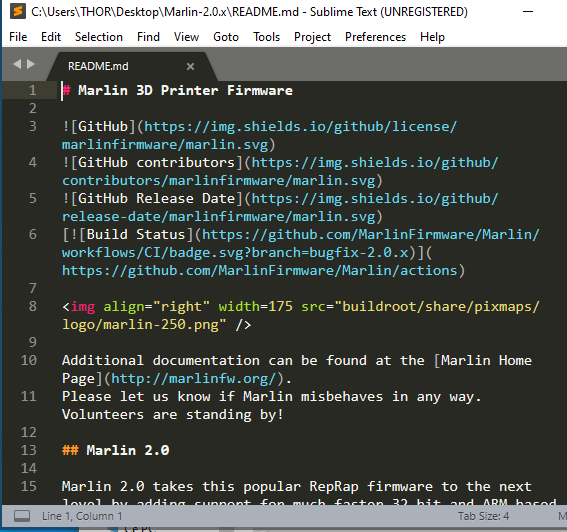Viewport: 567px width, 532px height.
Task: Open the Tab Size: 4 selector
Action: point(483,516)
